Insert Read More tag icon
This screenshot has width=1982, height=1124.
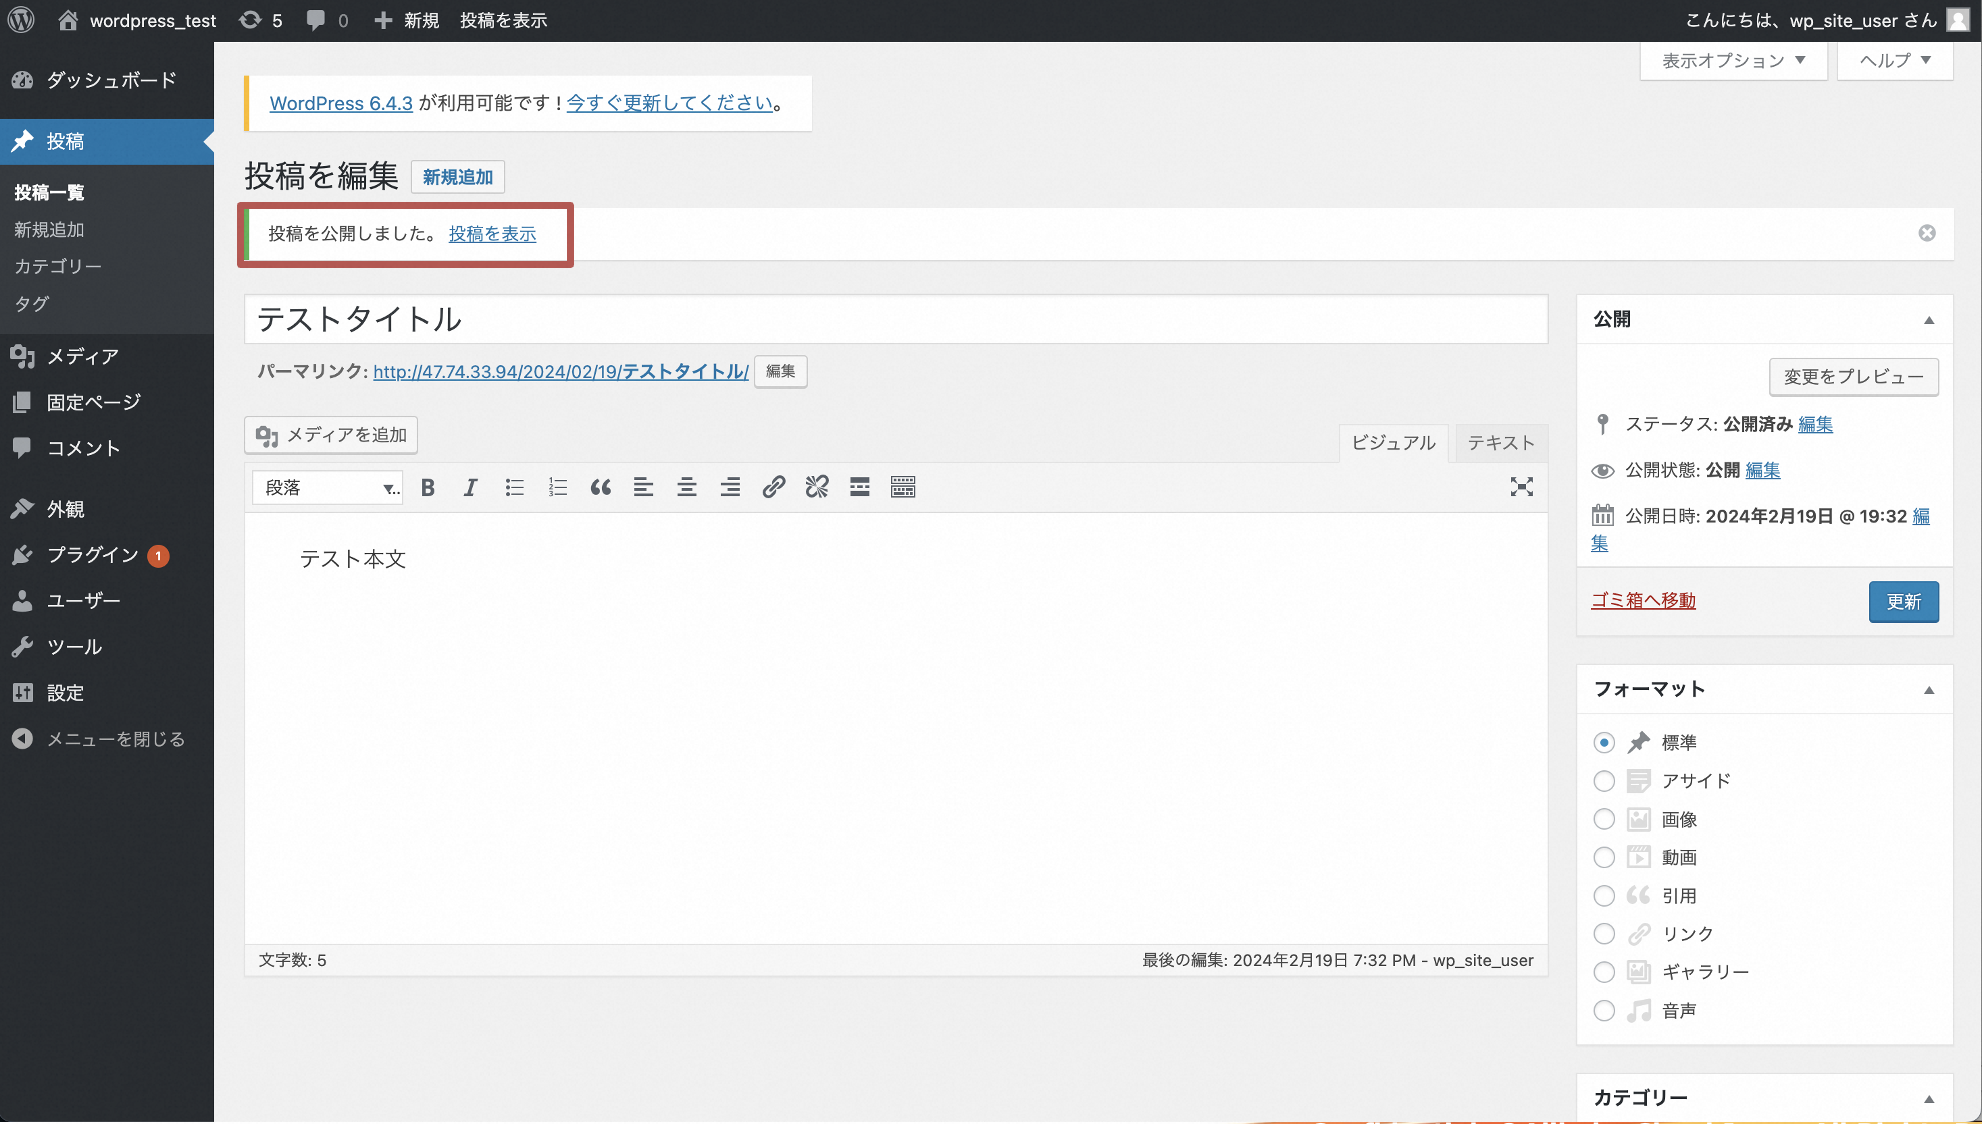(x=860, y=487)
